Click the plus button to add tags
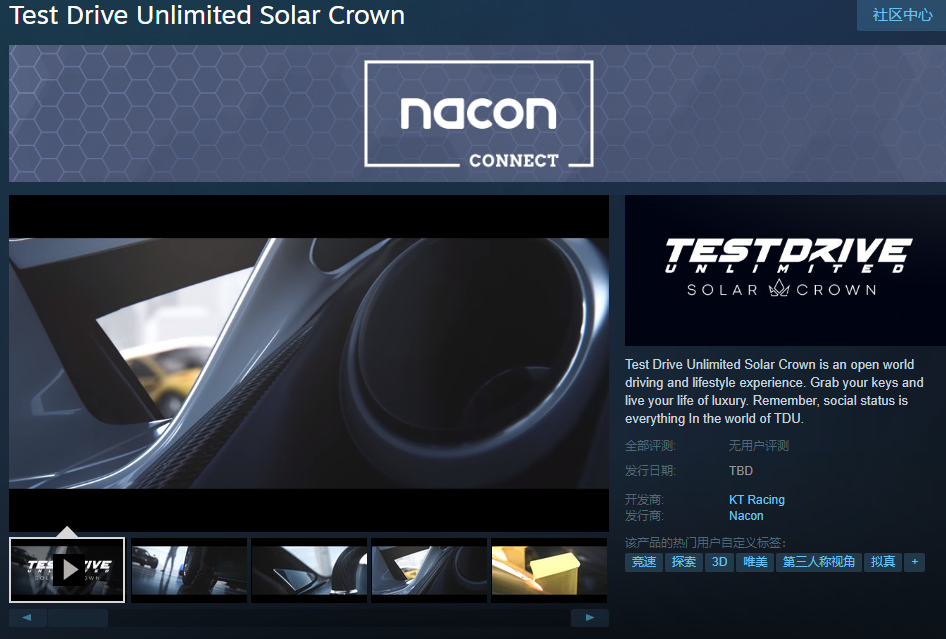946x639 pixels. pyautogui.click(x=915, y=562)
